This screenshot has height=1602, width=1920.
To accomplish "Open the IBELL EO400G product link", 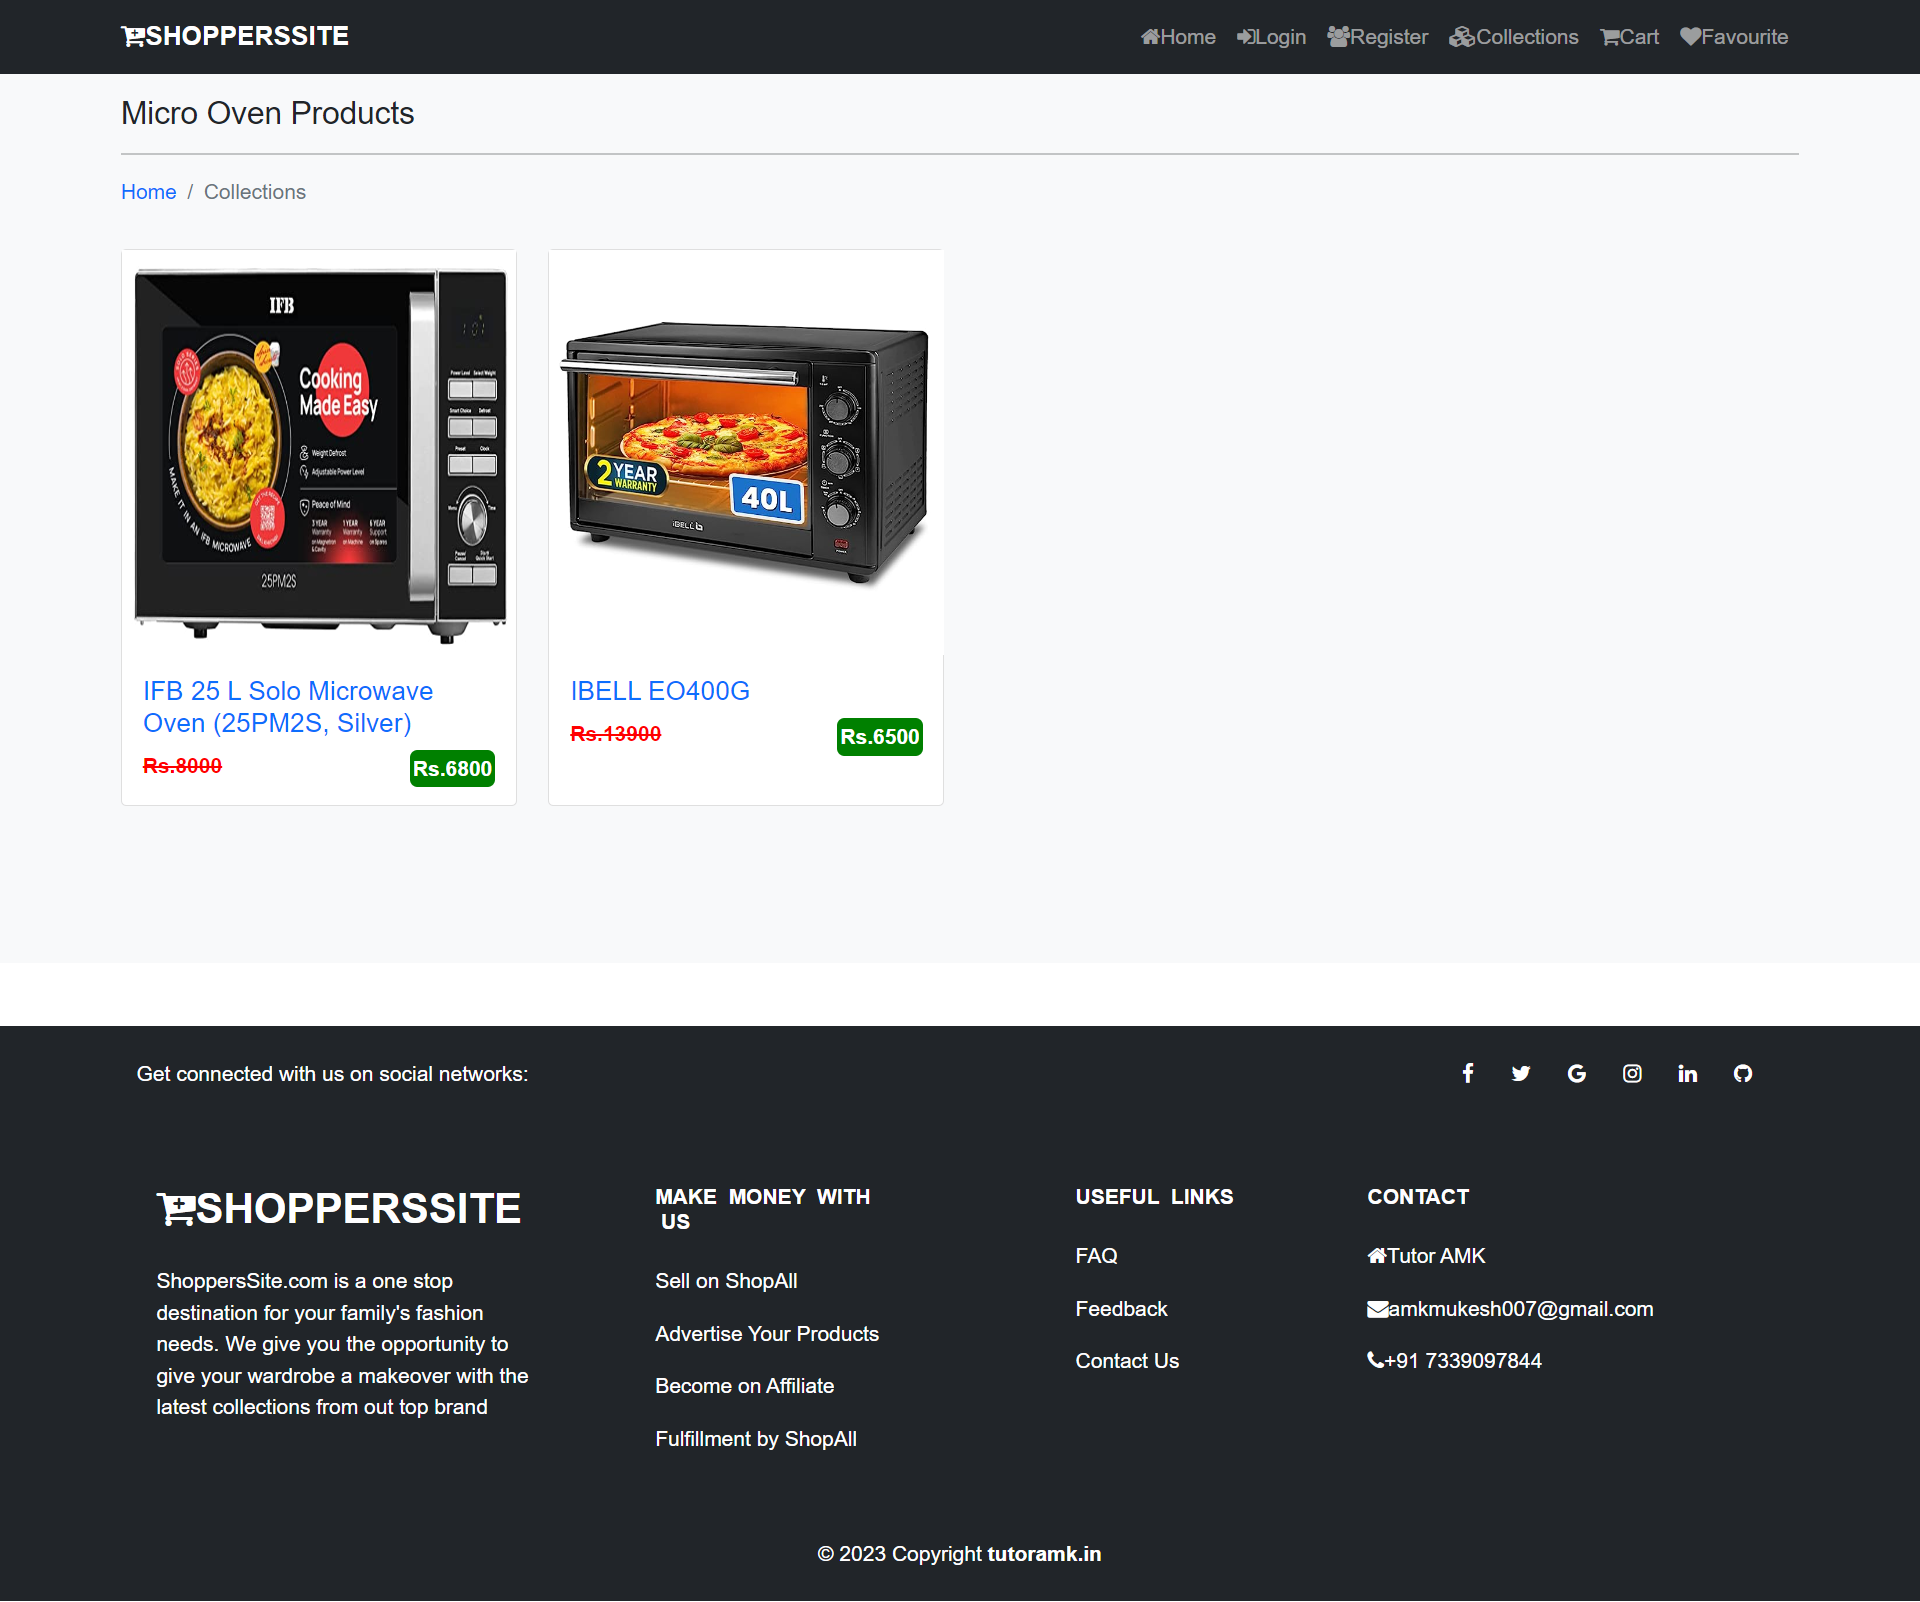I will tap(659, 690).
